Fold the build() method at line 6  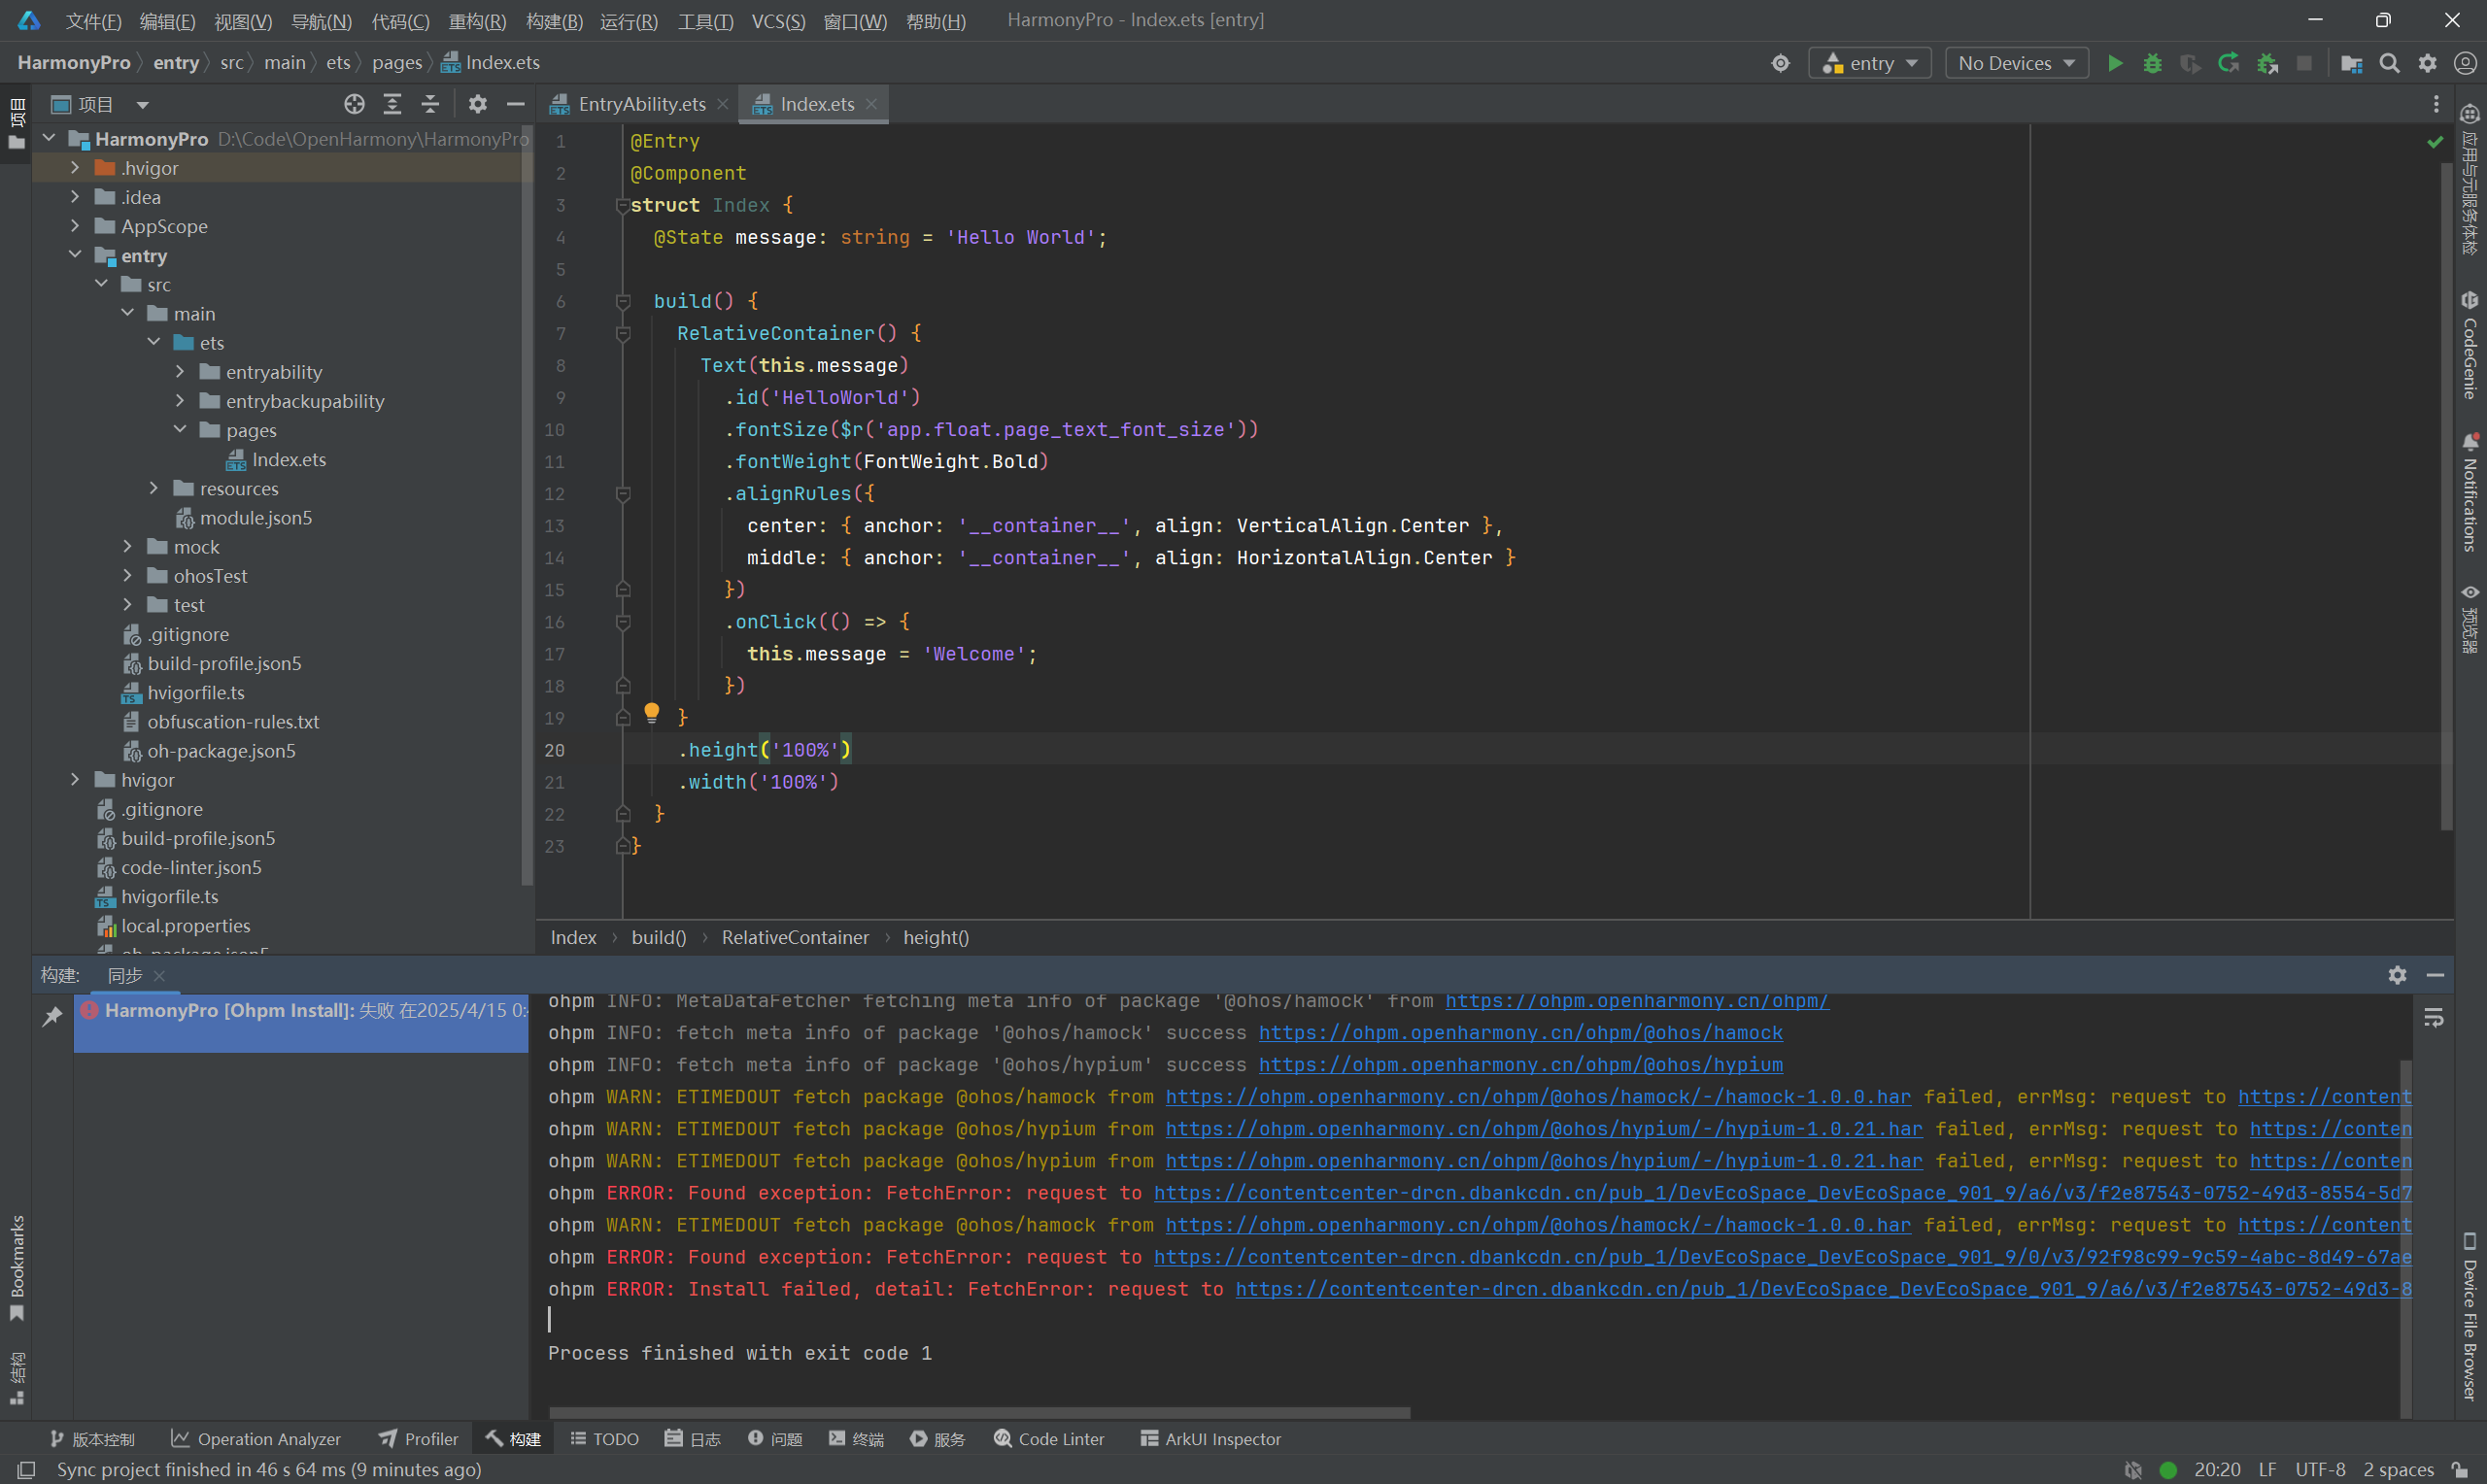click(x=622, y=301)
